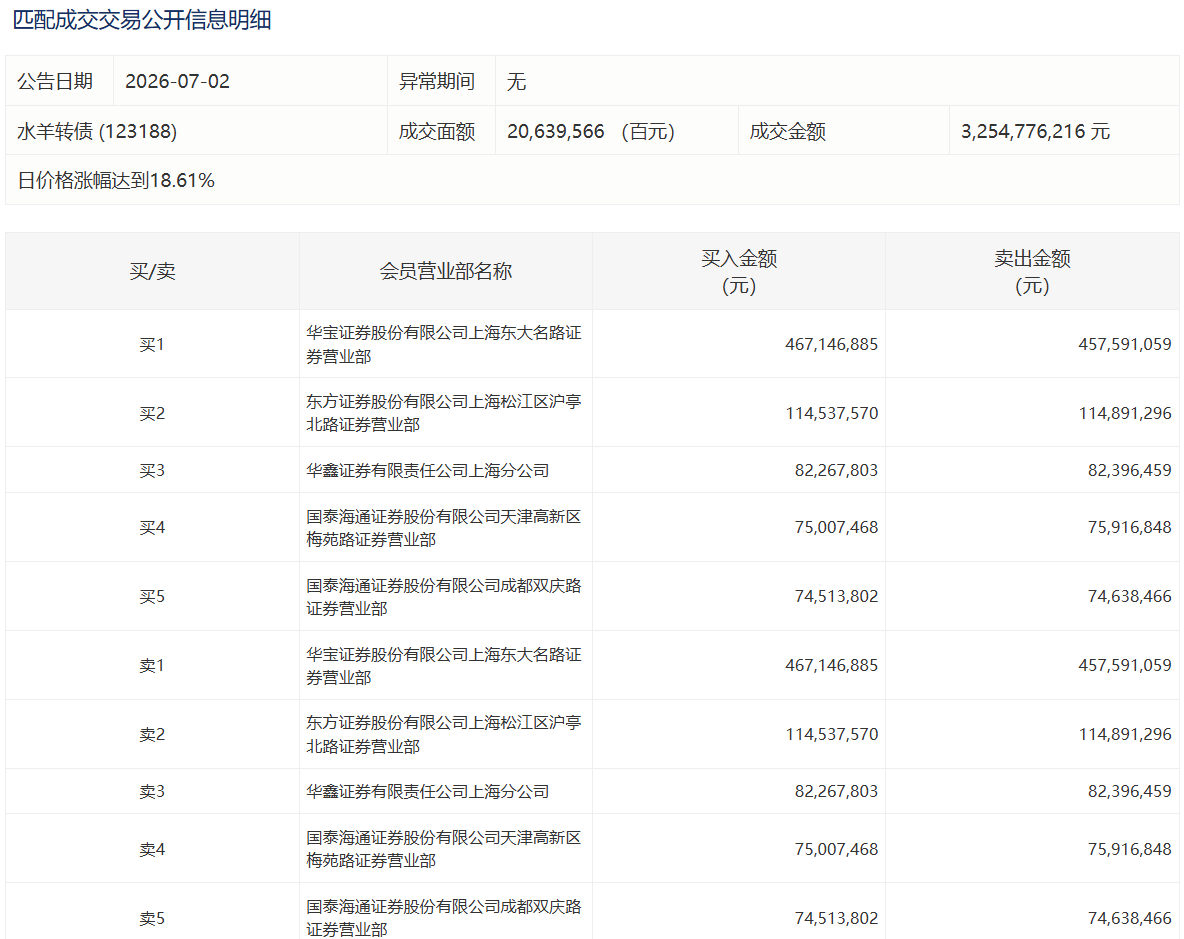Image resolution: width=1184 pixels, height=939 pixels.
Task: Select buy amount 114,537,570 in 买2 row
Action: [x=831, y=413]
